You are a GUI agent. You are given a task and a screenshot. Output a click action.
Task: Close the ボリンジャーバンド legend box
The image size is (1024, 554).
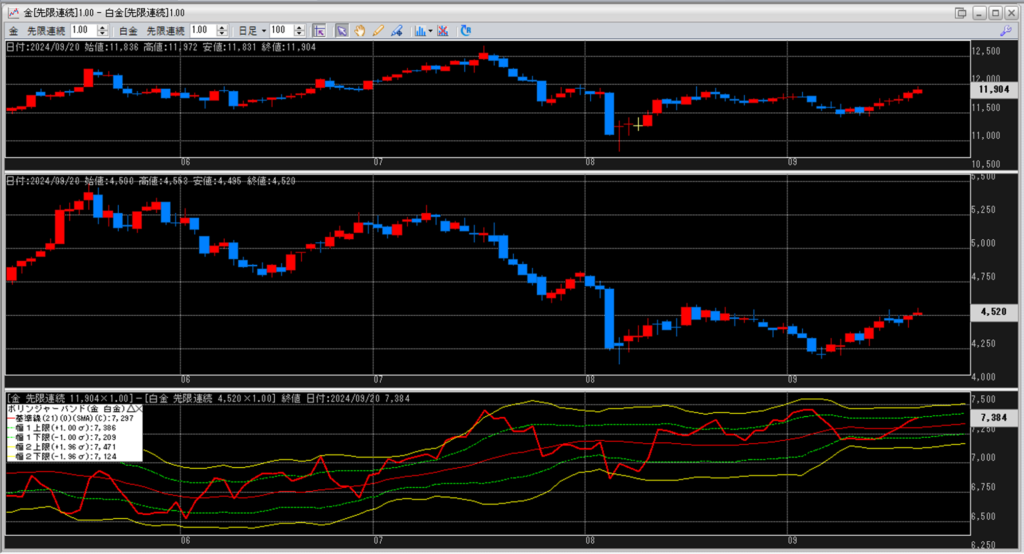click(138, 409)
